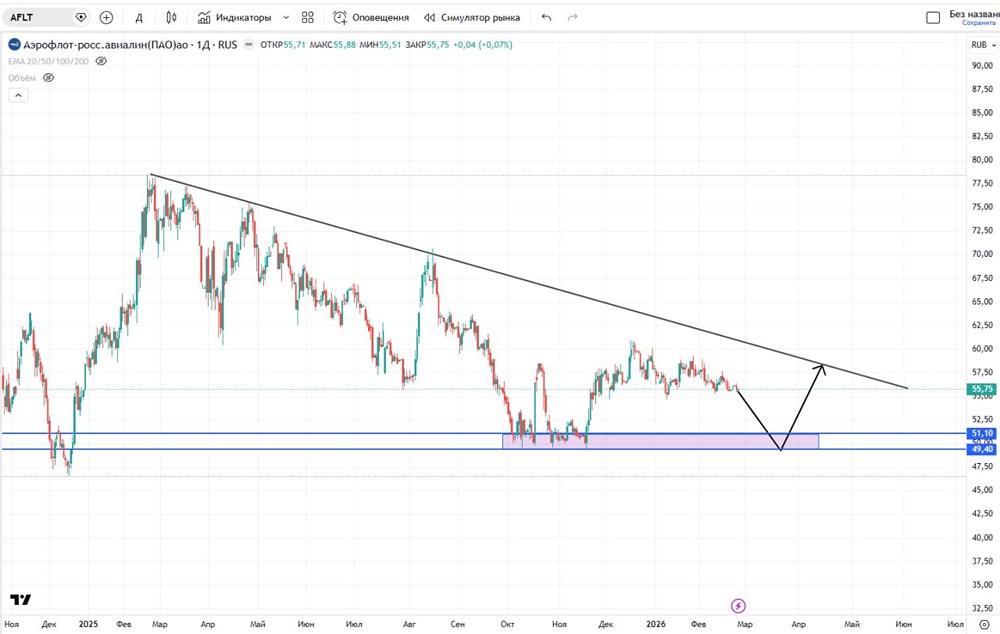Click the 49,40 blue line price label

click(x=982, y=450)
